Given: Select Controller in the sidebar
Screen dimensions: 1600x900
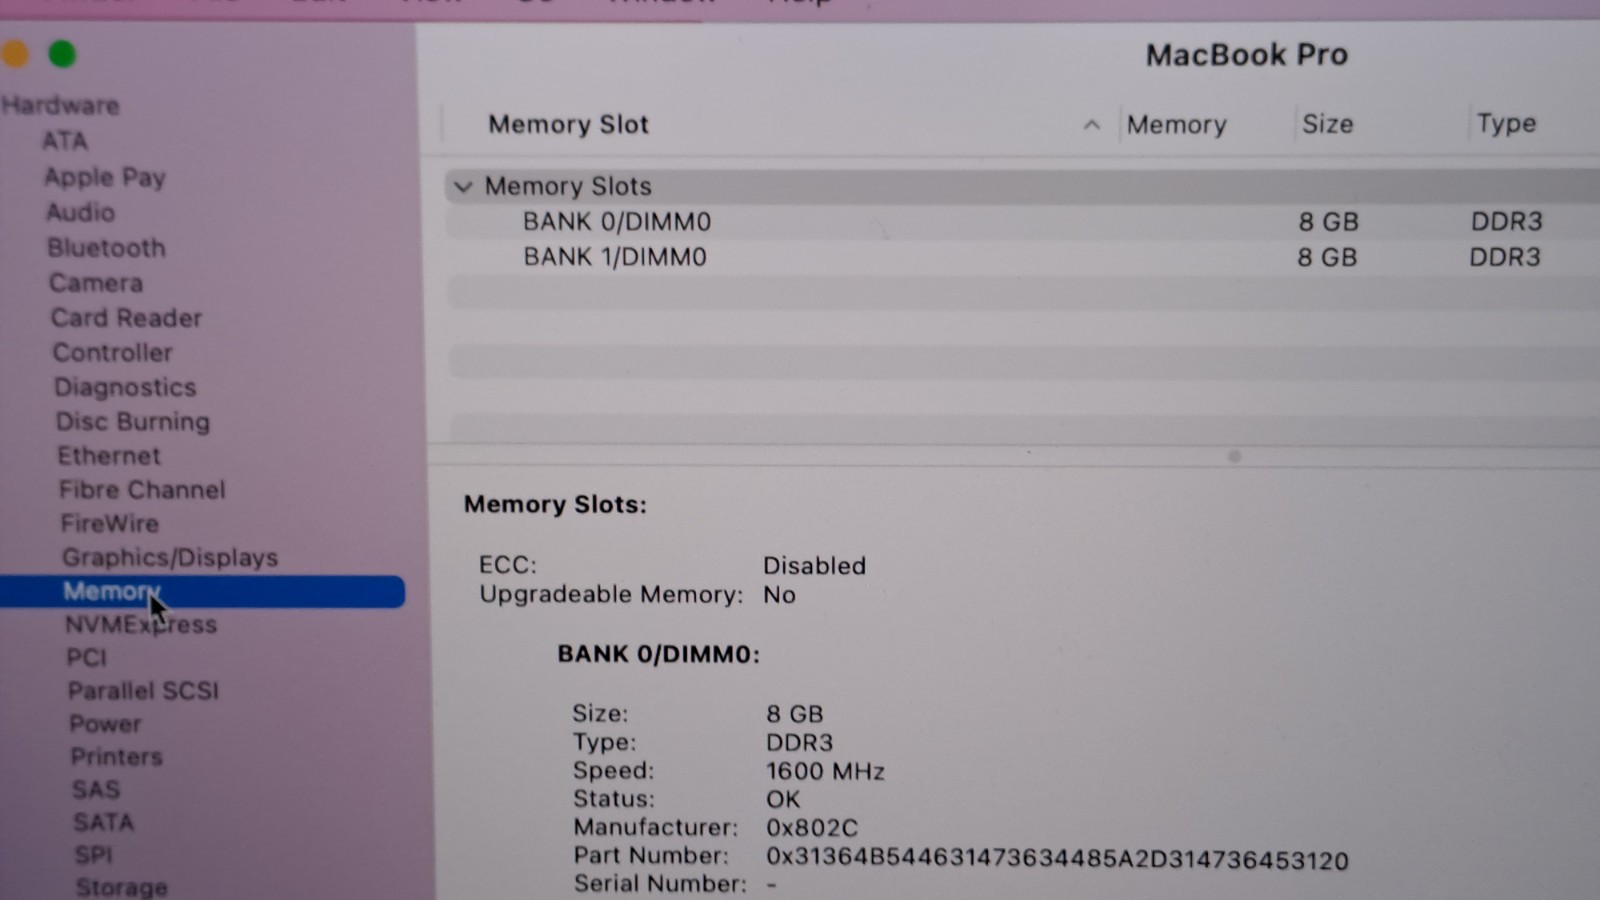Looking at the screenshot, I should coord(112,352).
